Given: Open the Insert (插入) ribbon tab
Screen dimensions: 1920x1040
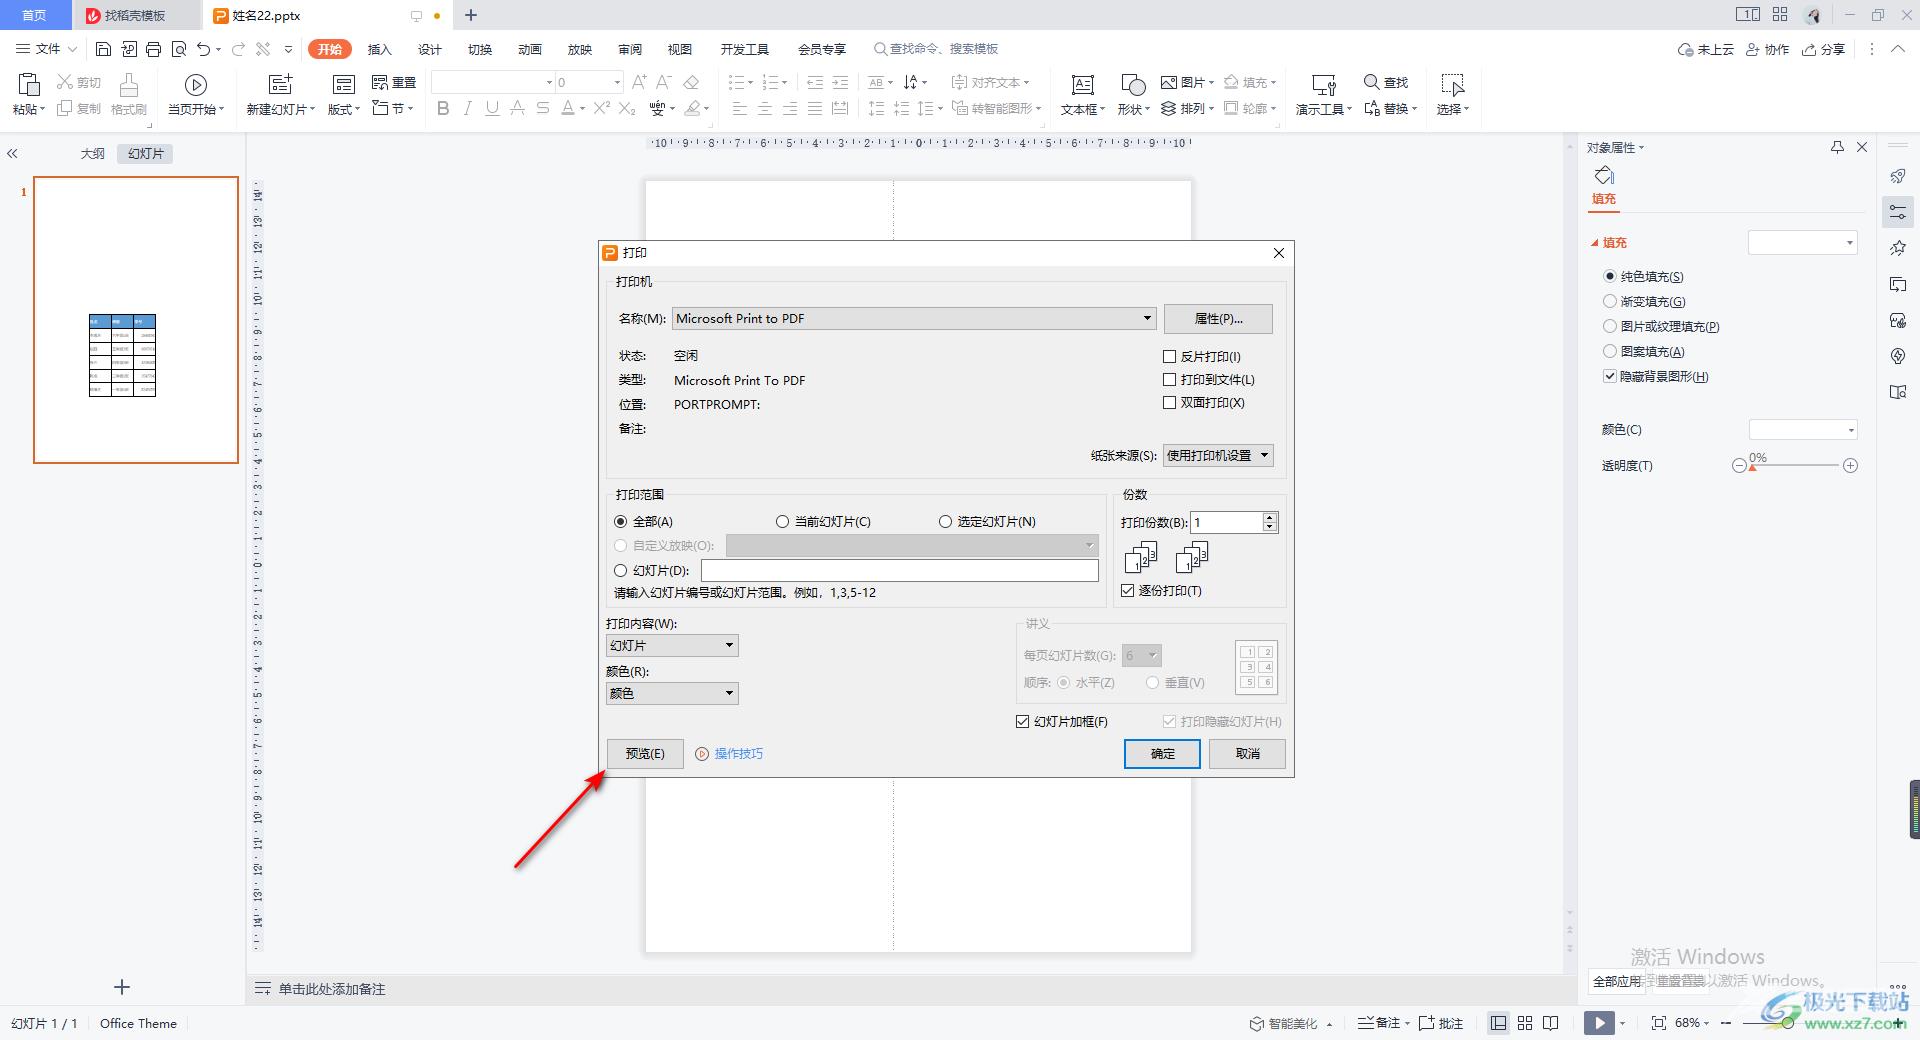Looking at the screenshot, I should pos(380,49).
